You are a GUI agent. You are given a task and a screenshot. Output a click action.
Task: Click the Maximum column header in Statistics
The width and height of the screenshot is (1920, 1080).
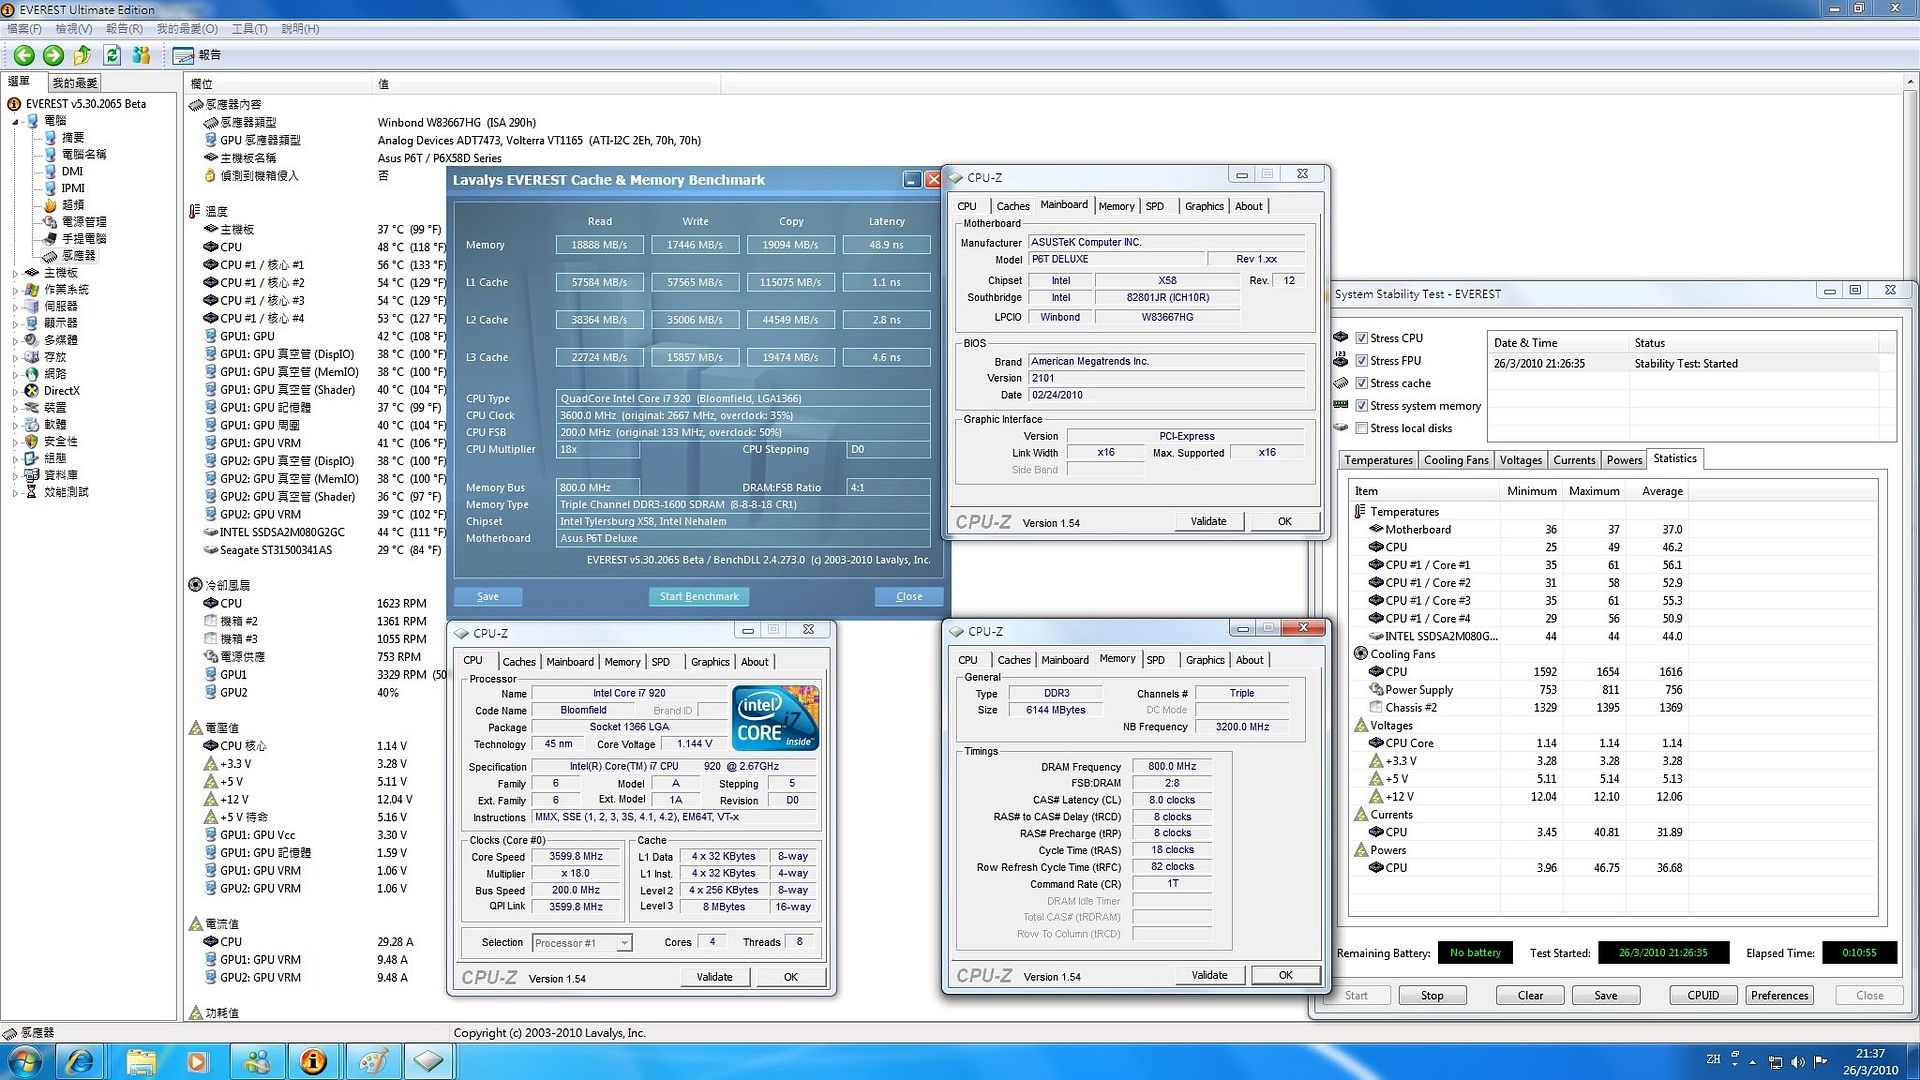pos(1594,491)
